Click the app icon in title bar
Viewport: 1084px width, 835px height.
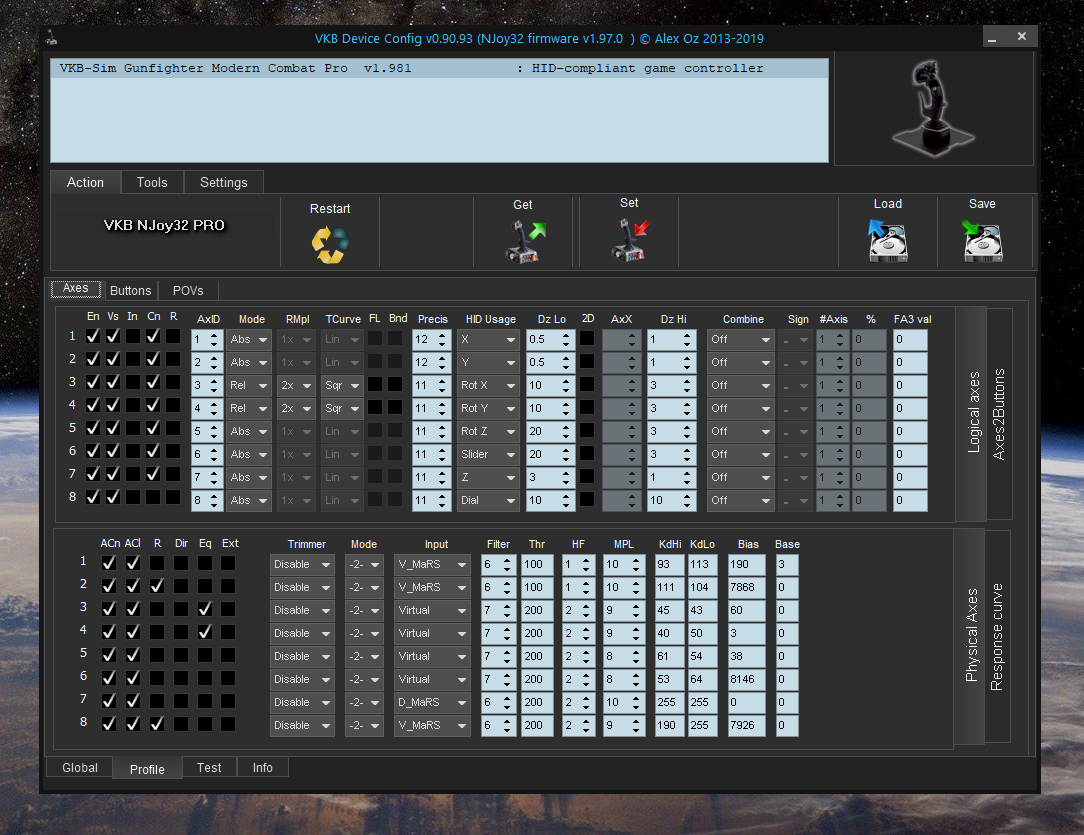tap(51, 39)
